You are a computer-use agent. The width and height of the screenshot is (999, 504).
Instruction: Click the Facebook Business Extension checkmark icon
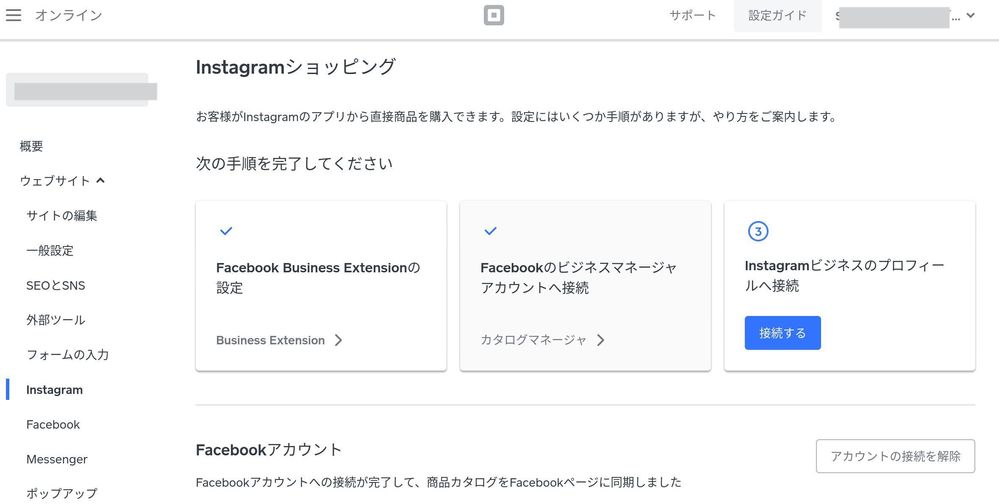click(226, 231)
